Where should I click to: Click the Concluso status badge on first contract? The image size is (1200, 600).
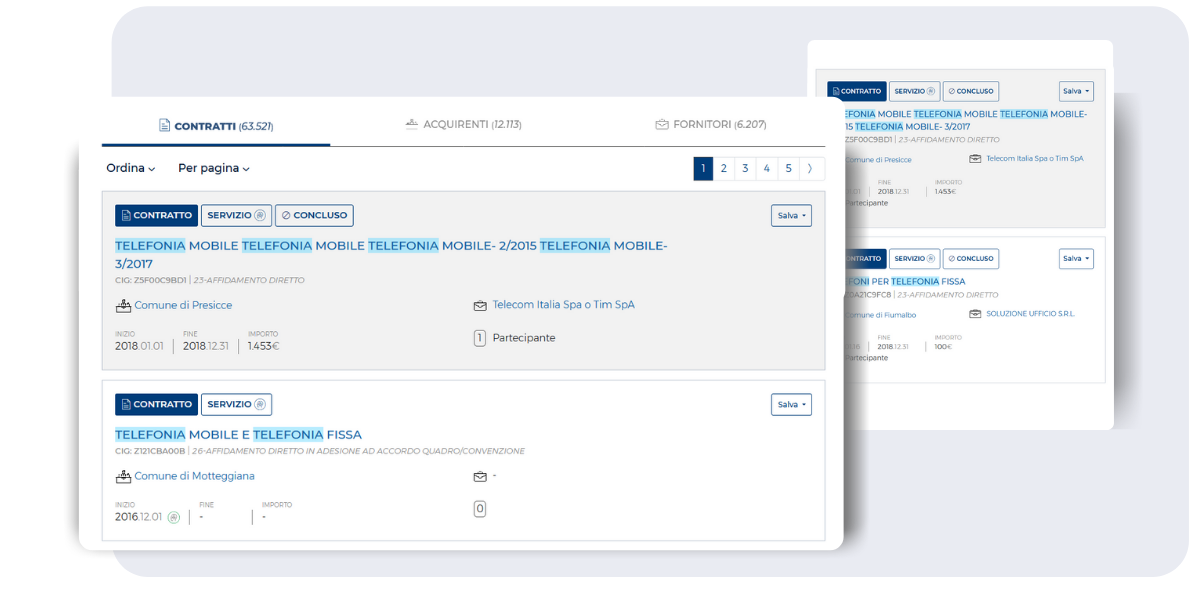[314, 215]
